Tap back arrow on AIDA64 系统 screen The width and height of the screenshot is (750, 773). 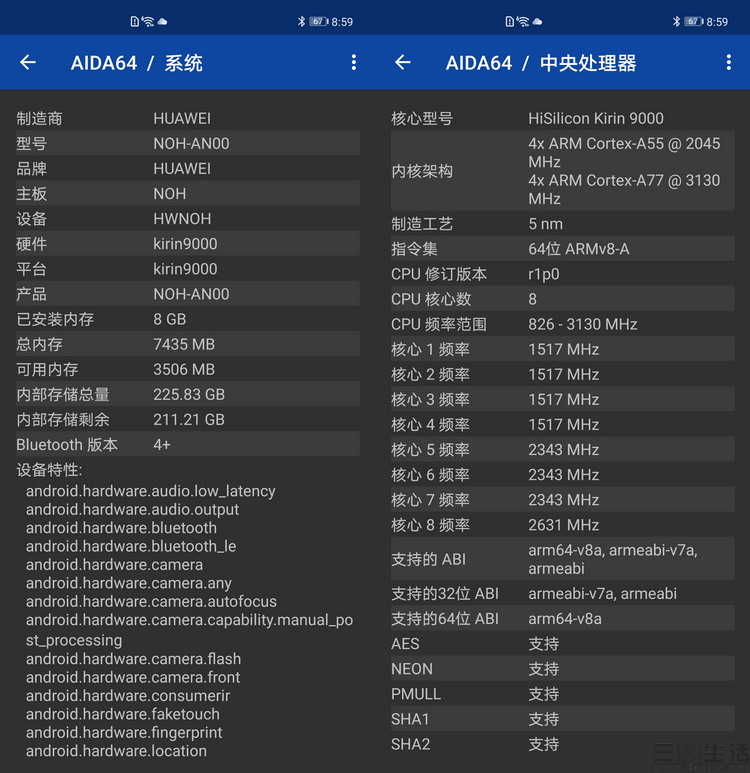[28, 62]
